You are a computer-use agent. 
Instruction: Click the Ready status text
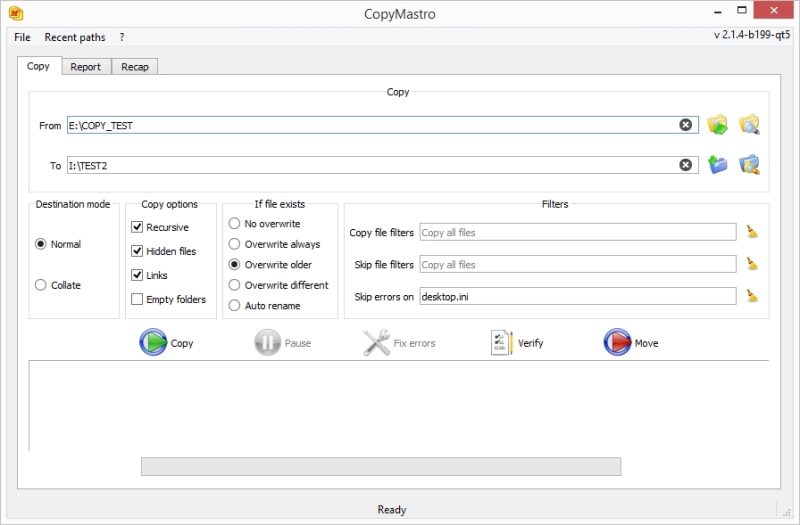tap(392, 509)
